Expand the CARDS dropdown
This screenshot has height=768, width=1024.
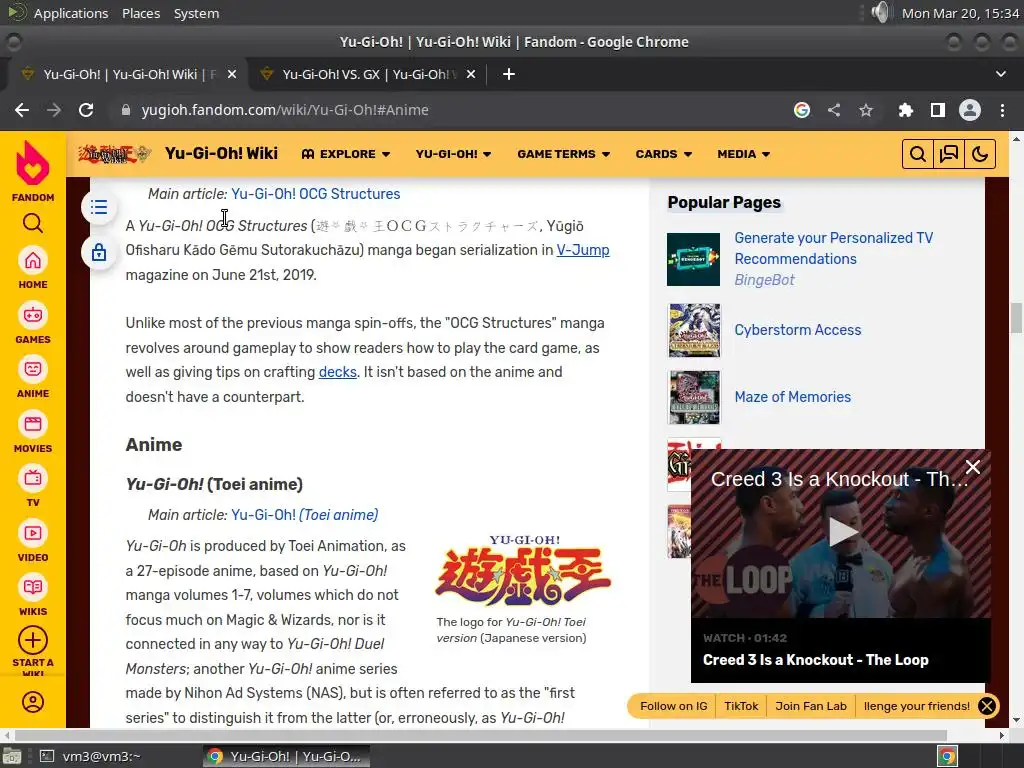click(x=664, y=154)
